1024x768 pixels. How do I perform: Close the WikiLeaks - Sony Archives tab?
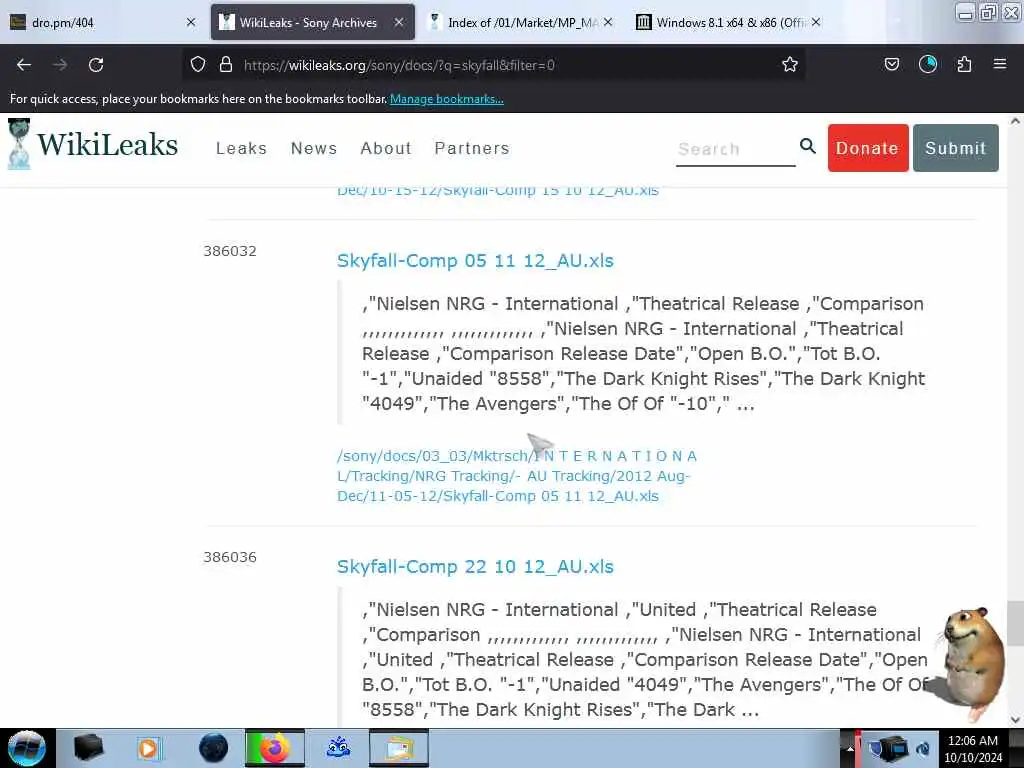click(x=398, y=22)
